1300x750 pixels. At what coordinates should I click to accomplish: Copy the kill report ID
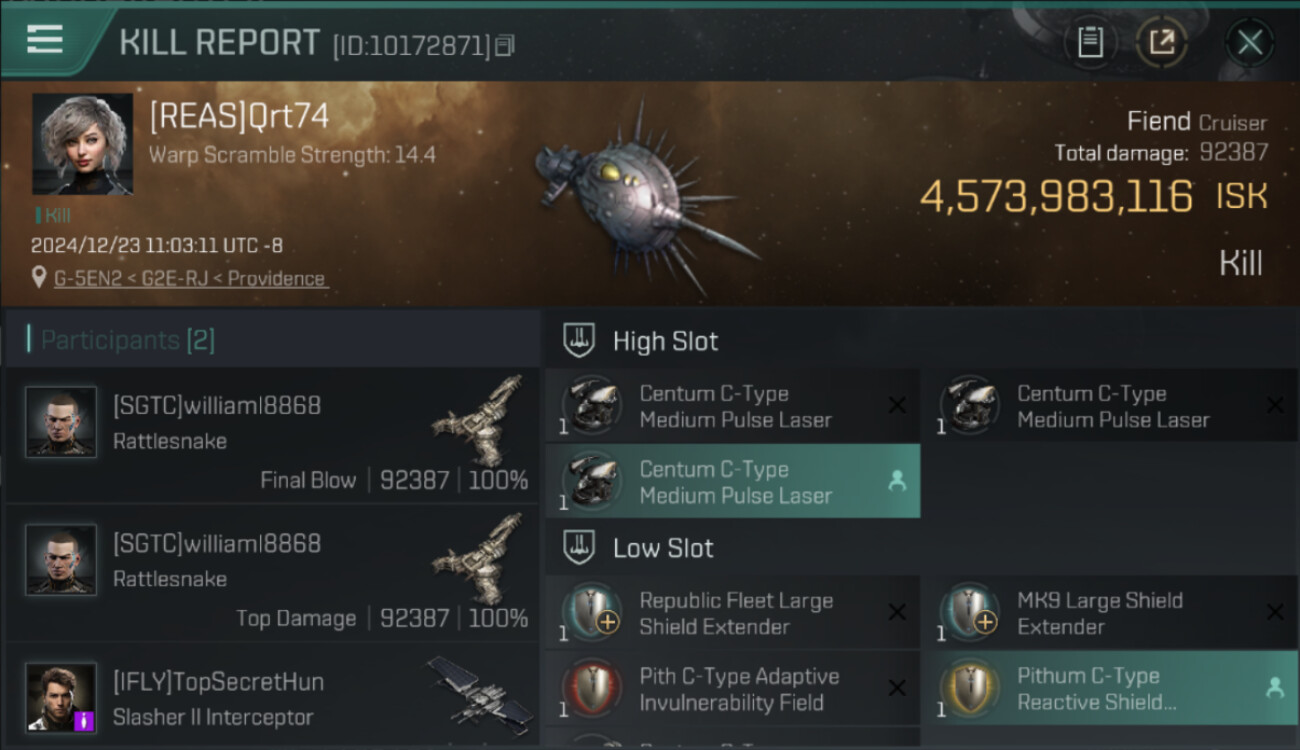[505, 45]
